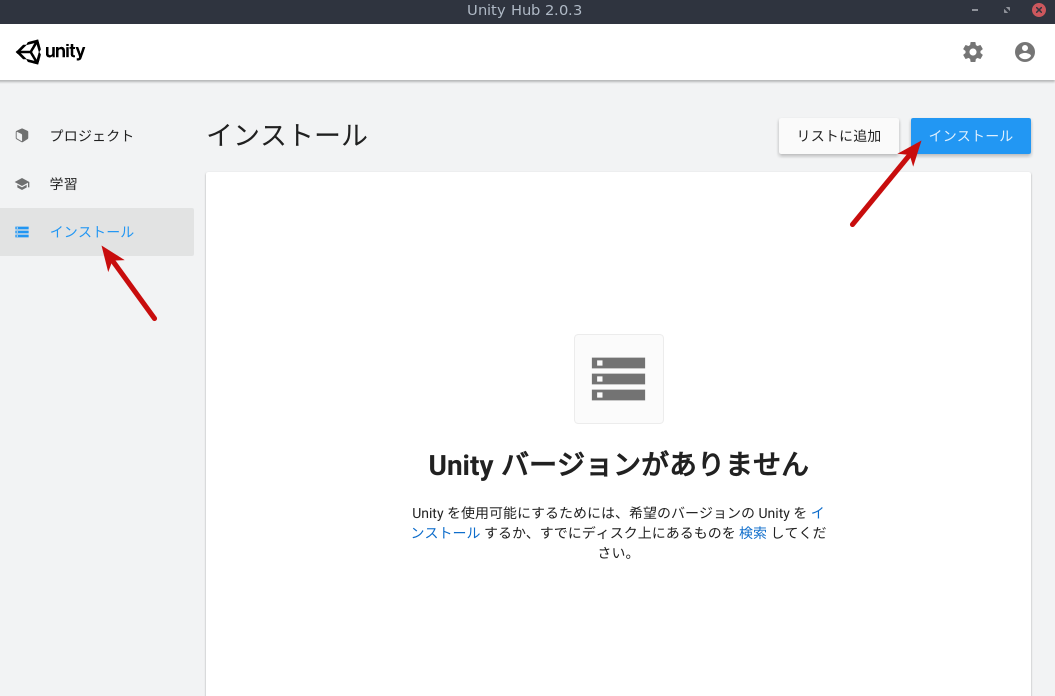Click the Unity Hub 2.0.3 title bar
Viewport: 1055px width, 696px height.
pyautogui.click(x=524, y=10)
